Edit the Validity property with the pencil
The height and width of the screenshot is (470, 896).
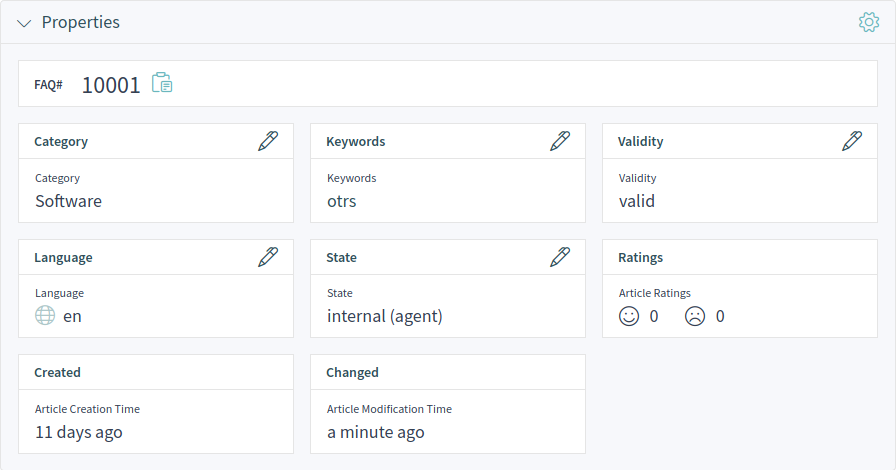852,141
